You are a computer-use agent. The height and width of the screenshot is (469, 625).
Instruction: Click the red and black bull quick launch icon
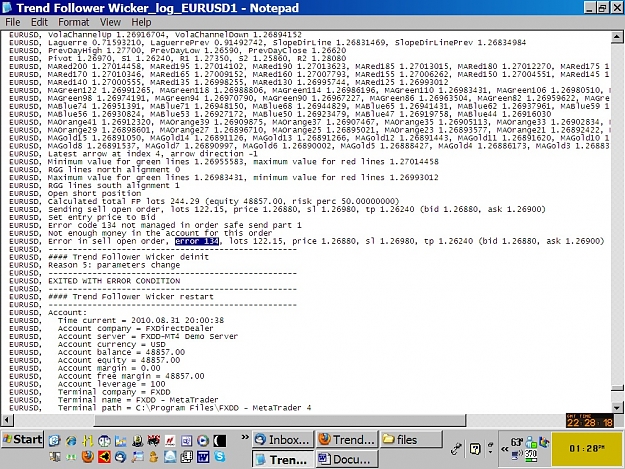pos(154,441)
